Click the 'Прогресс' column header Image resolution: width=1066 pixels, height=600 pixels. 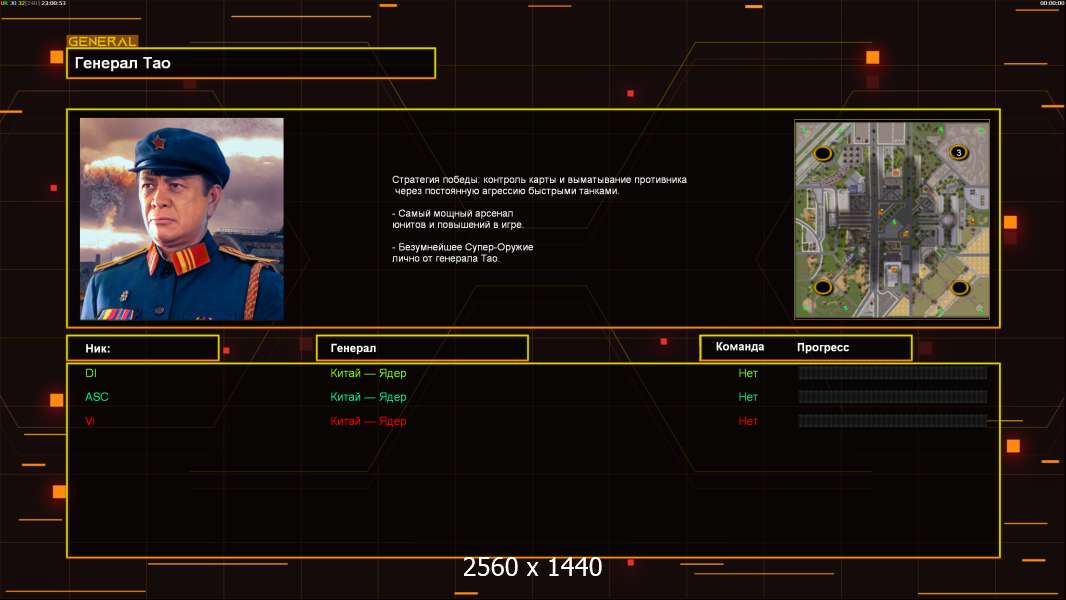coord(823,347)
